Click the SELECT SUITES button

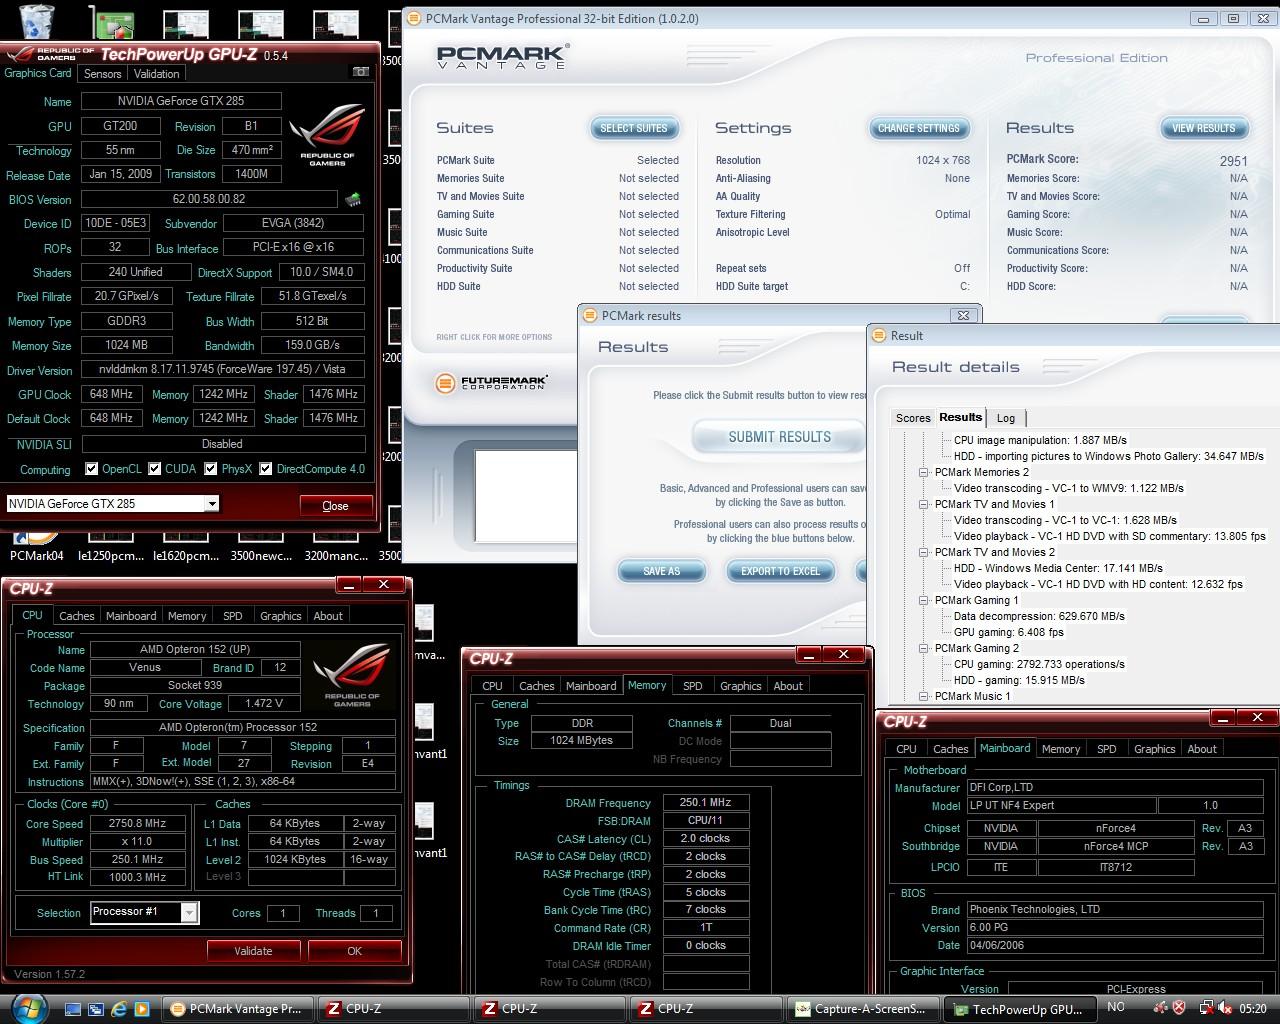(634, 128)
